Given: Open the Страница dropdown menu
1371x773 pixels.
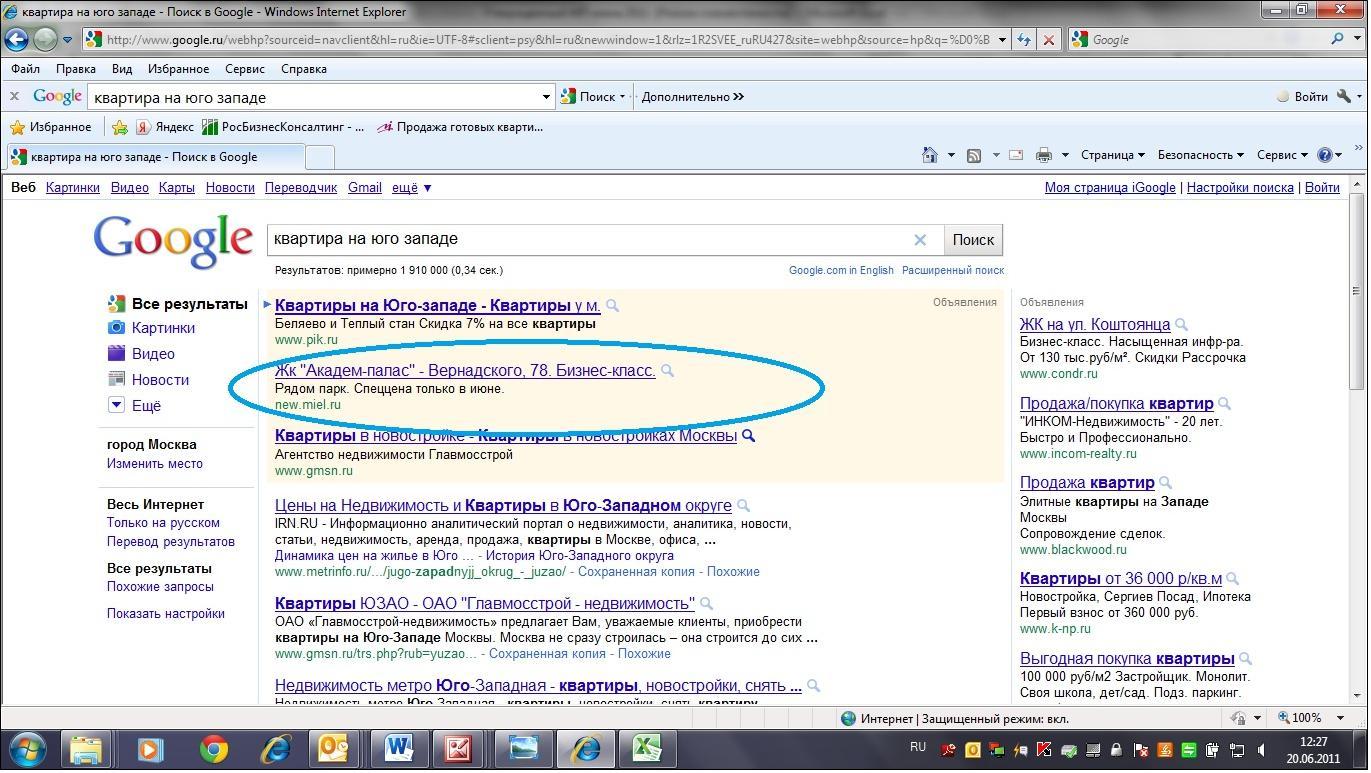Looking at the screenshot, I should click(x=1112, y=155).
